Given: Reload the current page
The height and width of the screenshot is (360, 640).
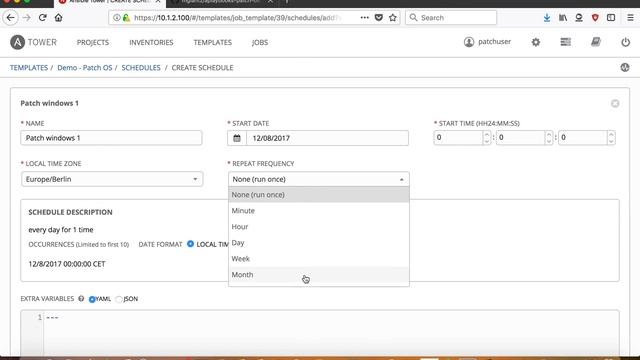Looking at the screenshot, I should pyautogui.click(x=42, y=18).
